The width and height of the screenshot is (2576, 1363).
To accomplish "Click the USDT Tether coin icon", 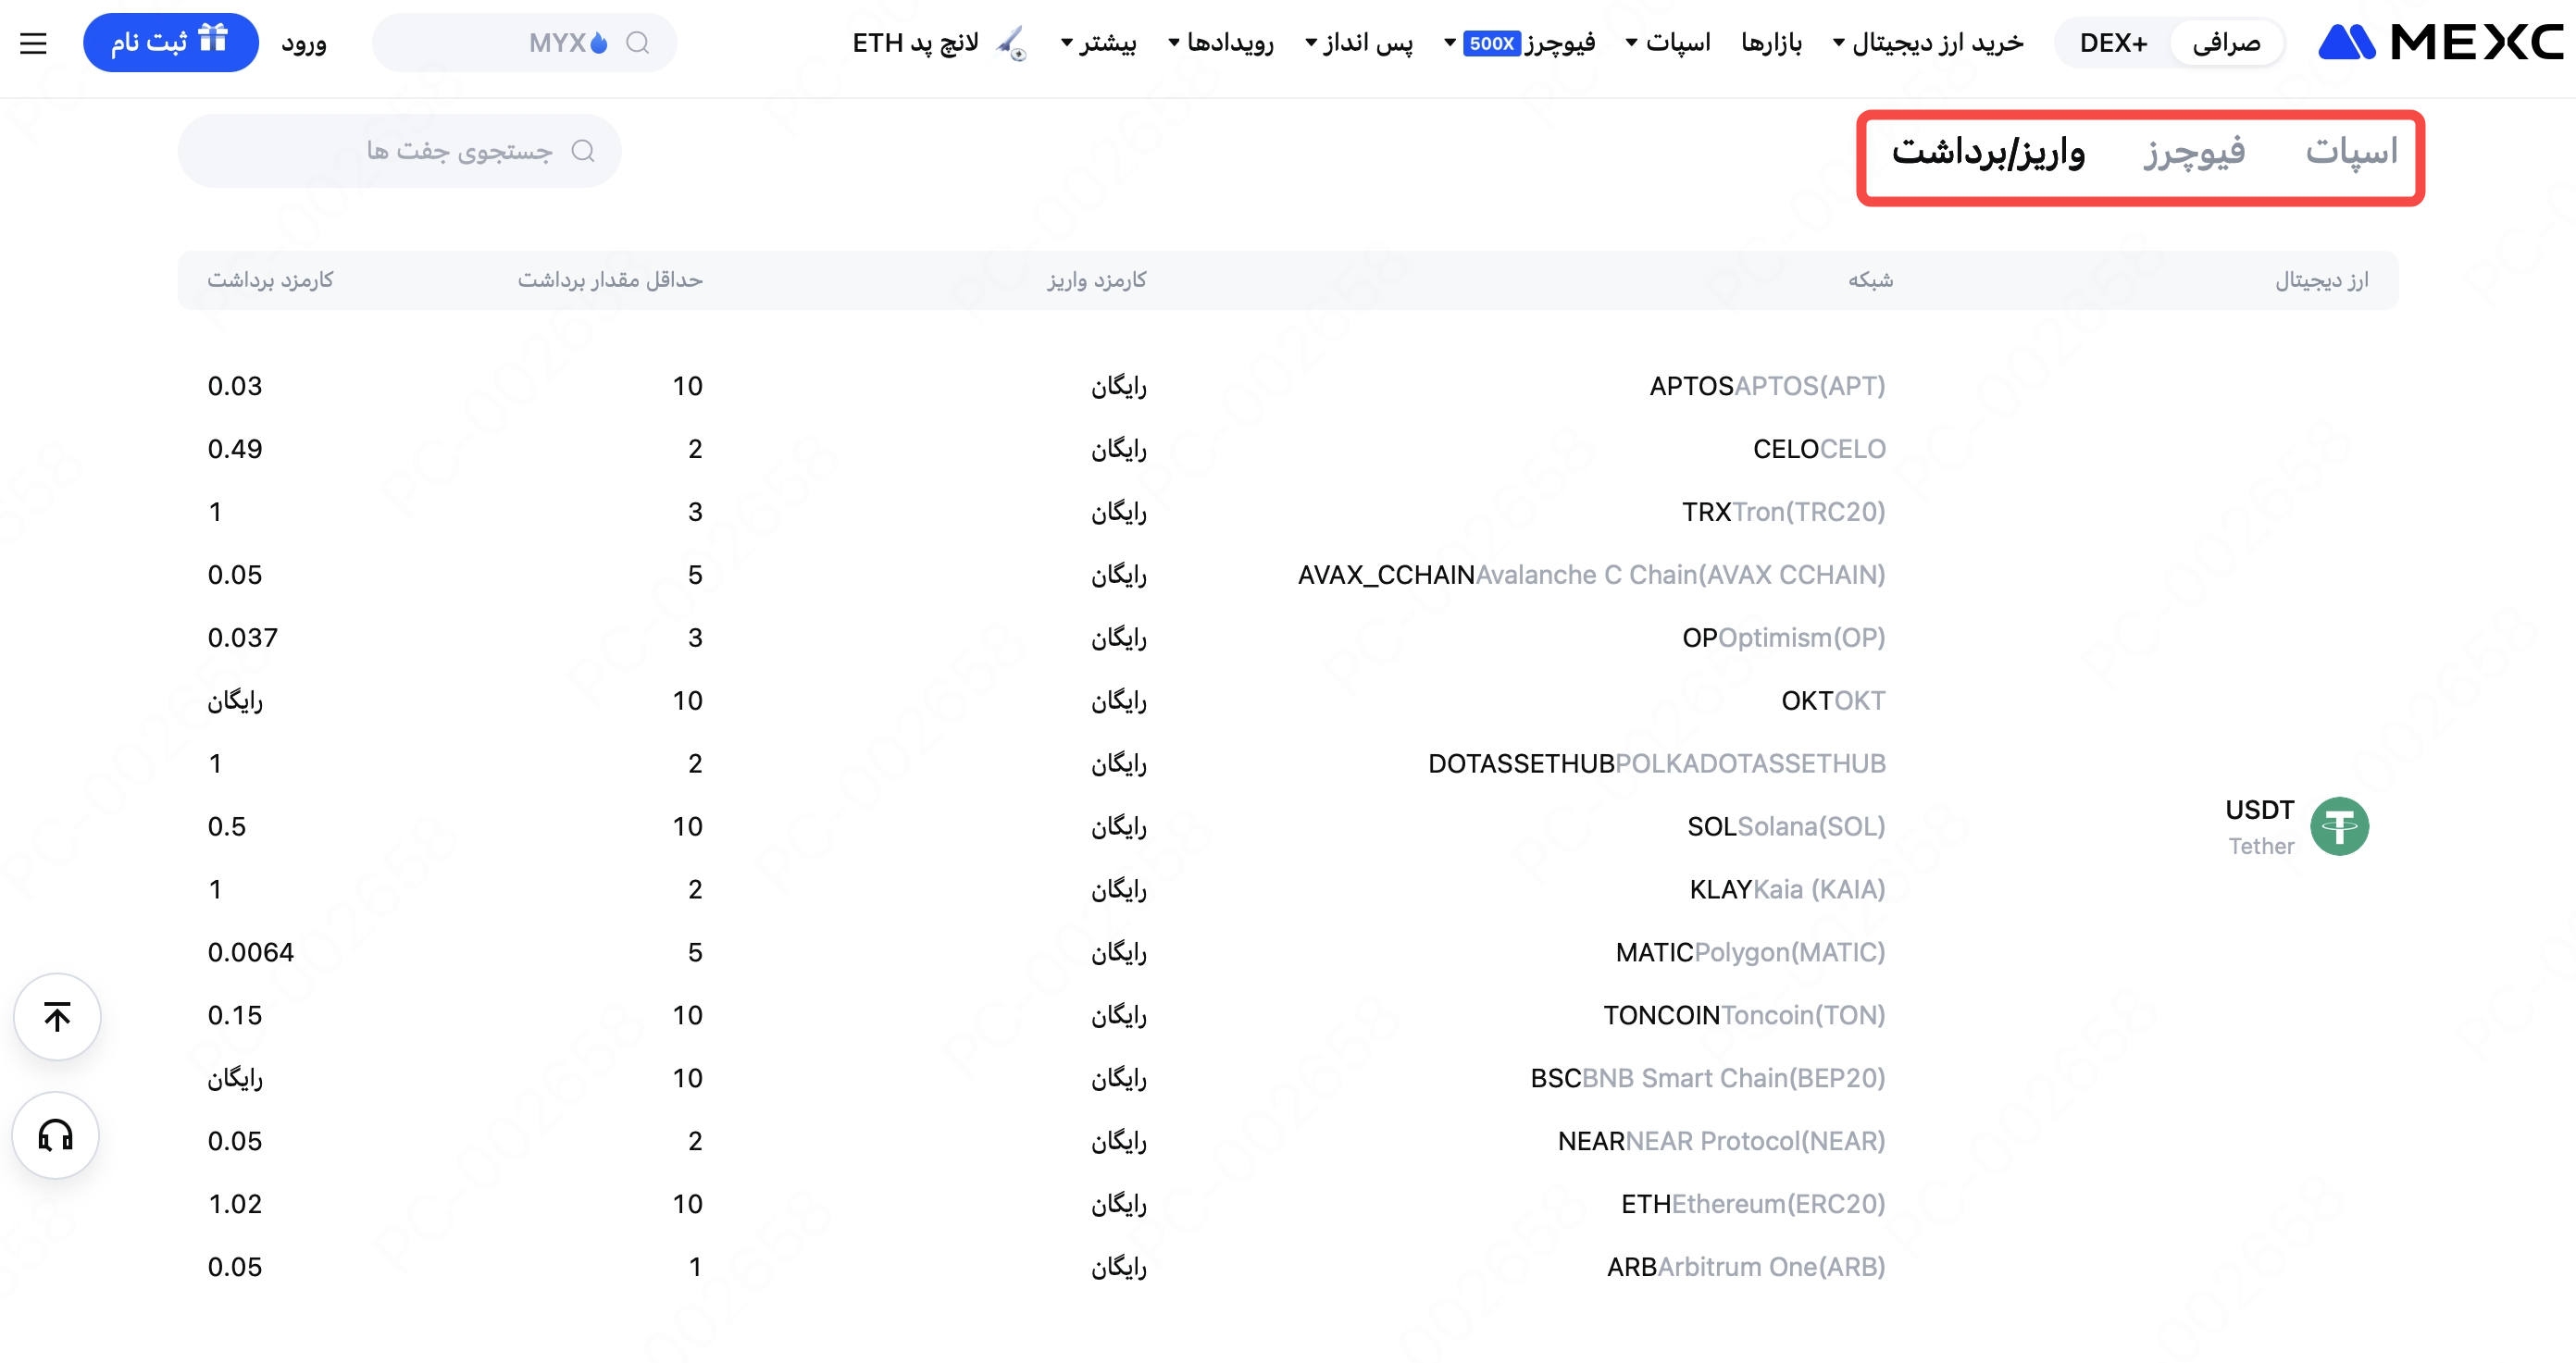I will (2339, 826).
